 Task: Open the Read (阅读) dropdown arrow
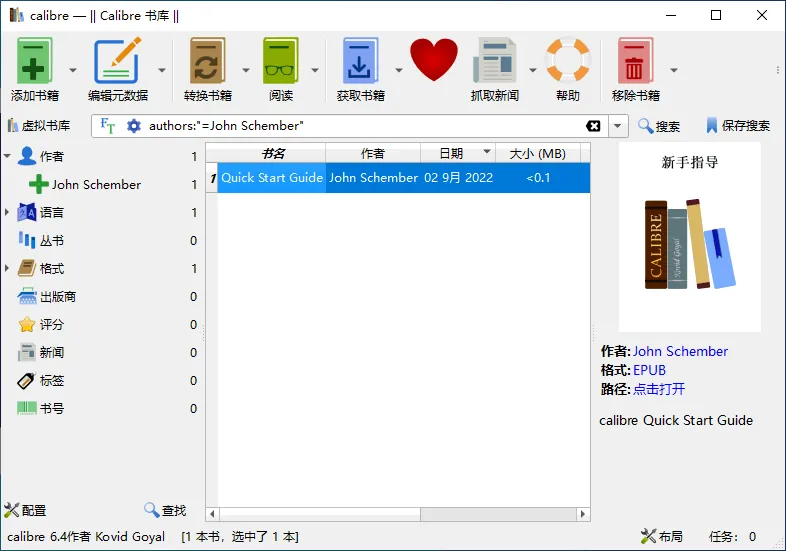click(x=315, y=70)
